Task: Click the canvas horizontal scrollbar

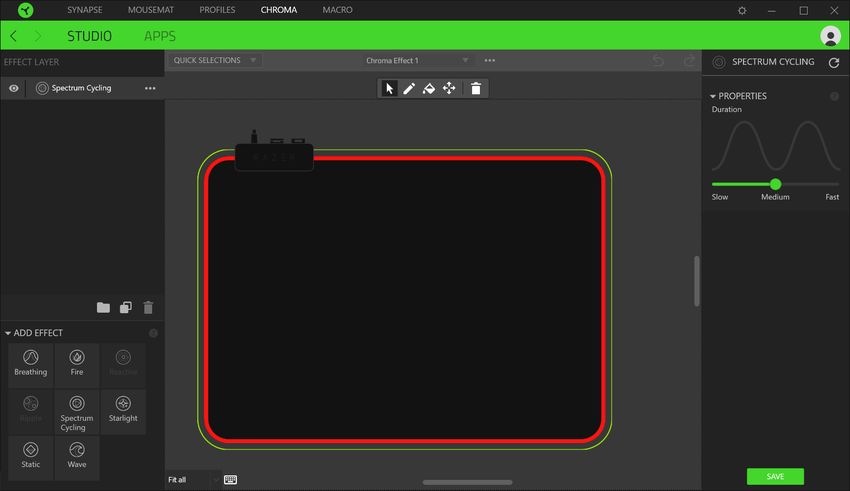Action: [x=467, y=482]
